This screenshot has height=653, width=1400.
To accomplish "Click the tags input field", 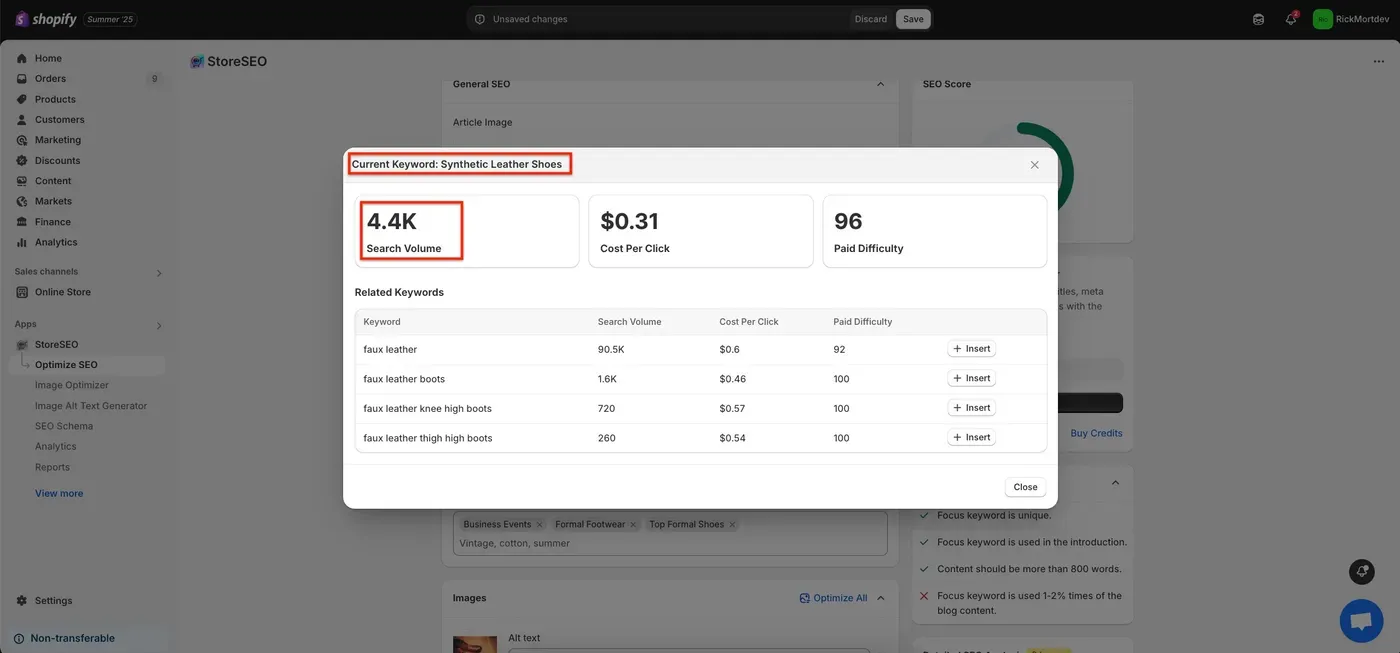I will [x=671, y=543].
